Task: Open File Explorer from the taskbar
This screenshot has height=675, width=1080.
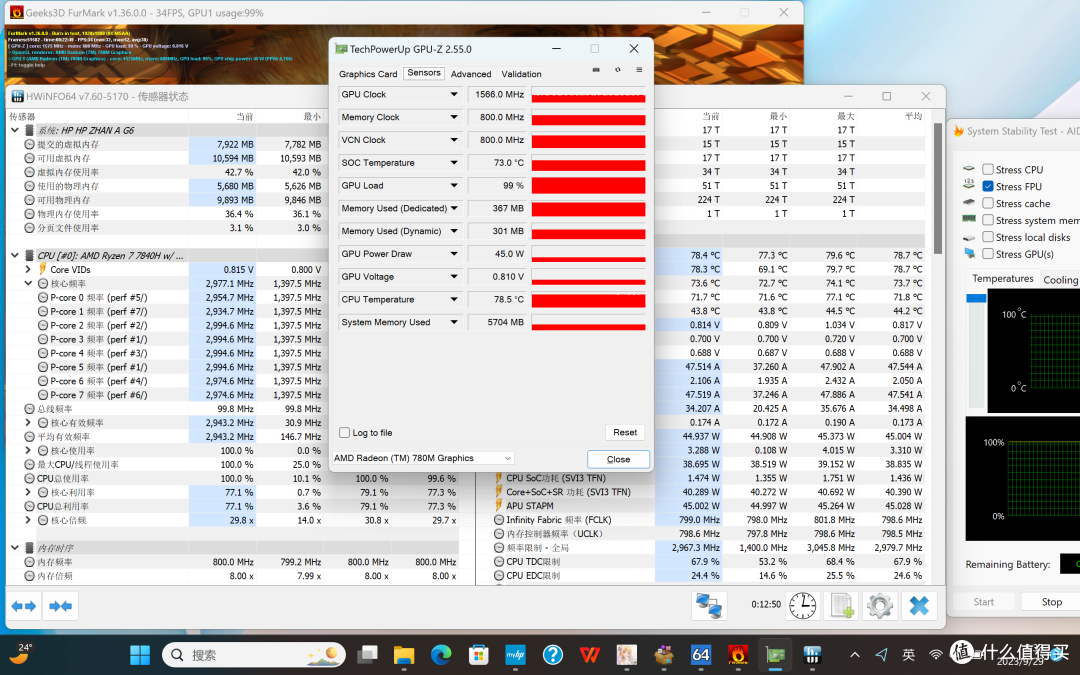Action: click(x=404, y=654)
